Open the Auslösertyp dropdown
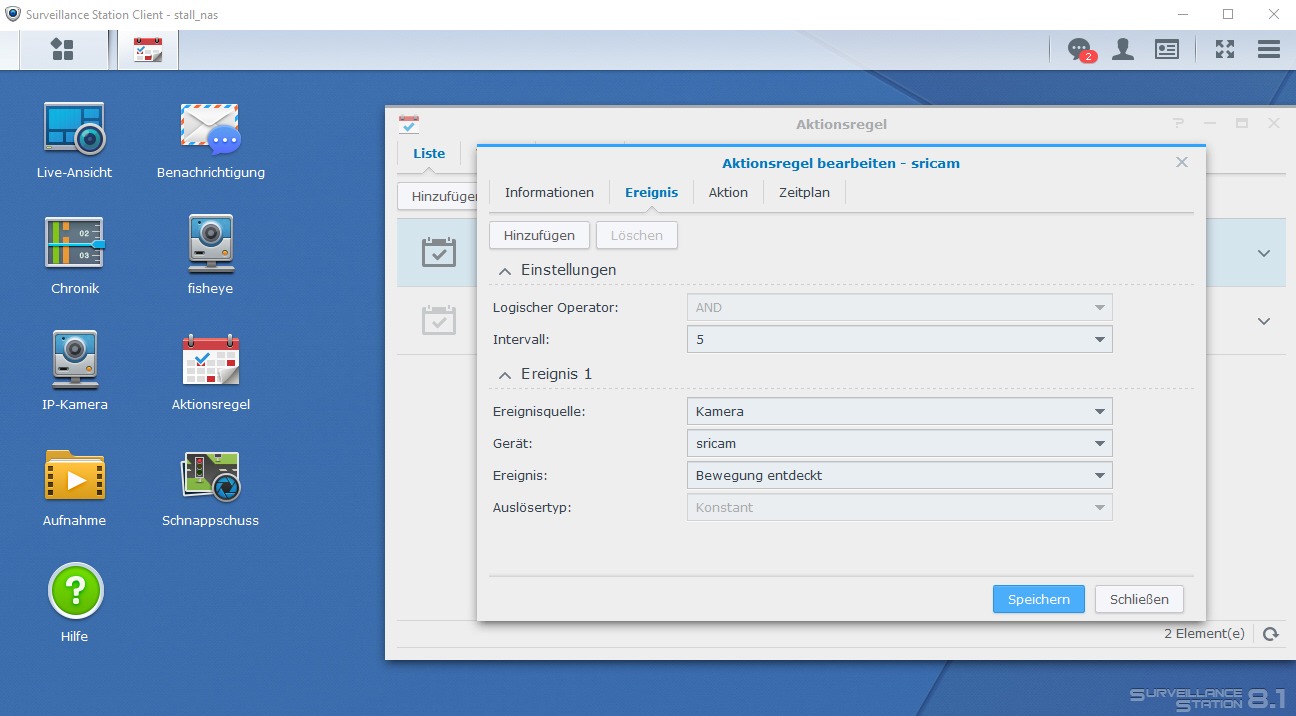1296x716 pixels. click(x=900, y=508)
